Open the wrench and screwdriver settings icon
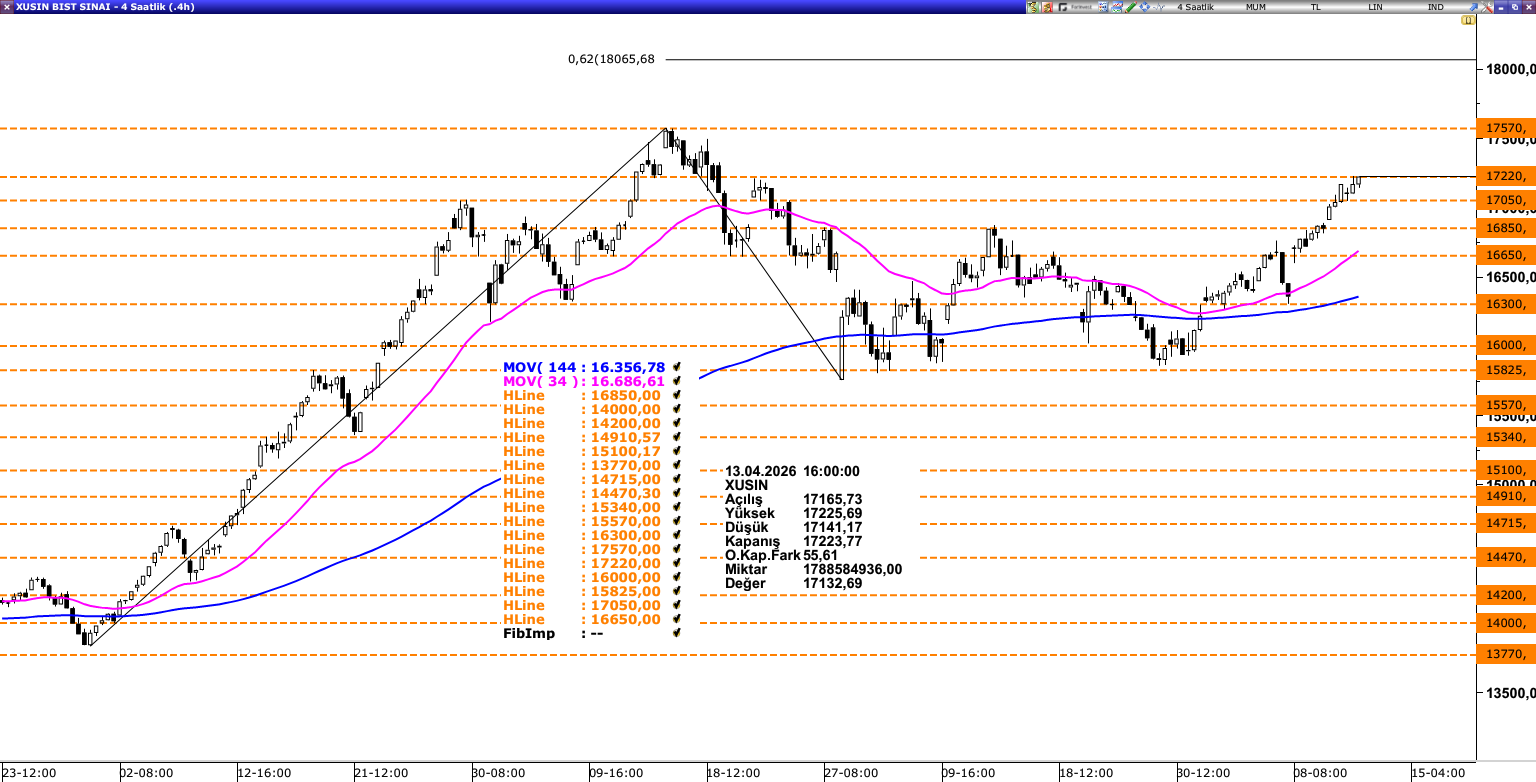Image resolution: width=1536 pixels, height=782 pixels. pos(1486,7)
